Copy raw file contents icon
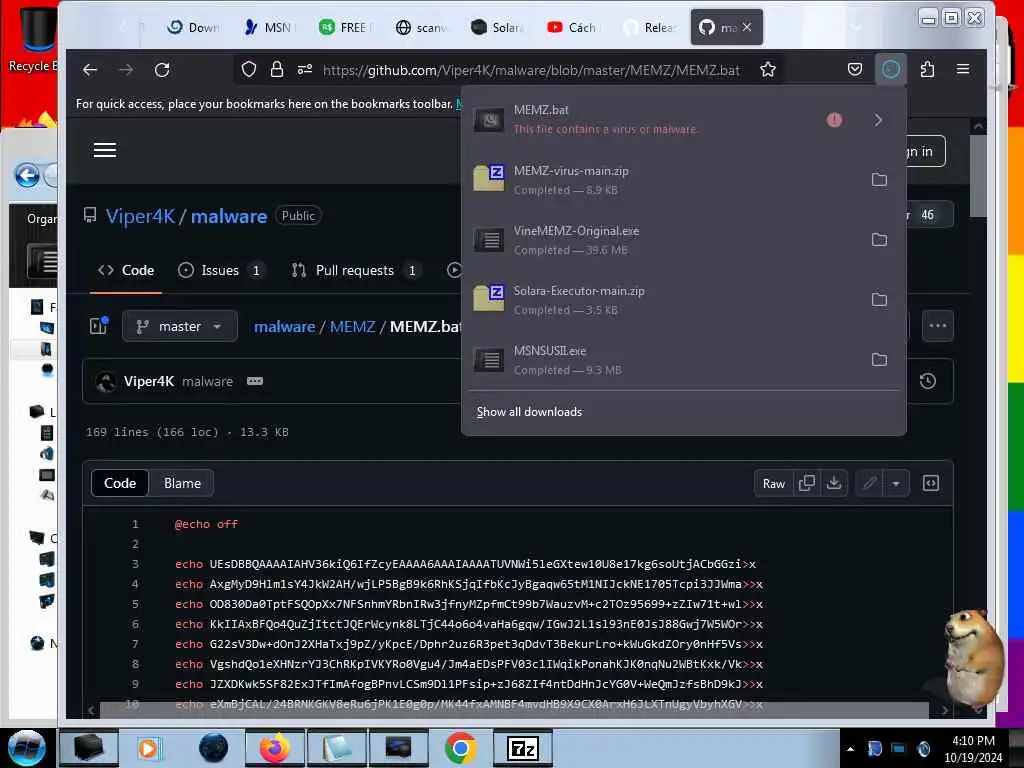 tap(807, 483)
